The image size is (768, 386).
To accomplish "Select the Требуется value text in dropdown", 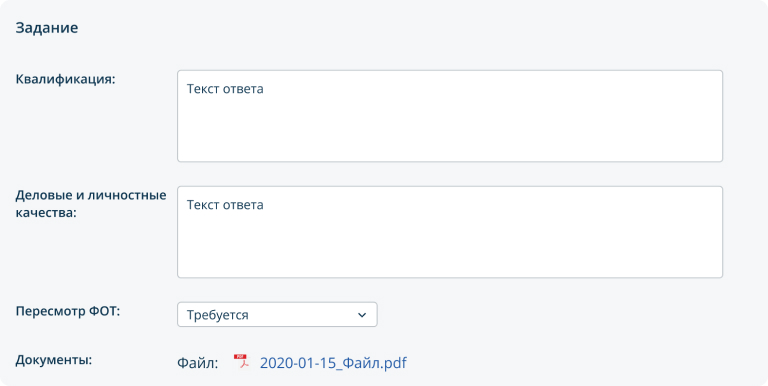I will pos(217,315).
